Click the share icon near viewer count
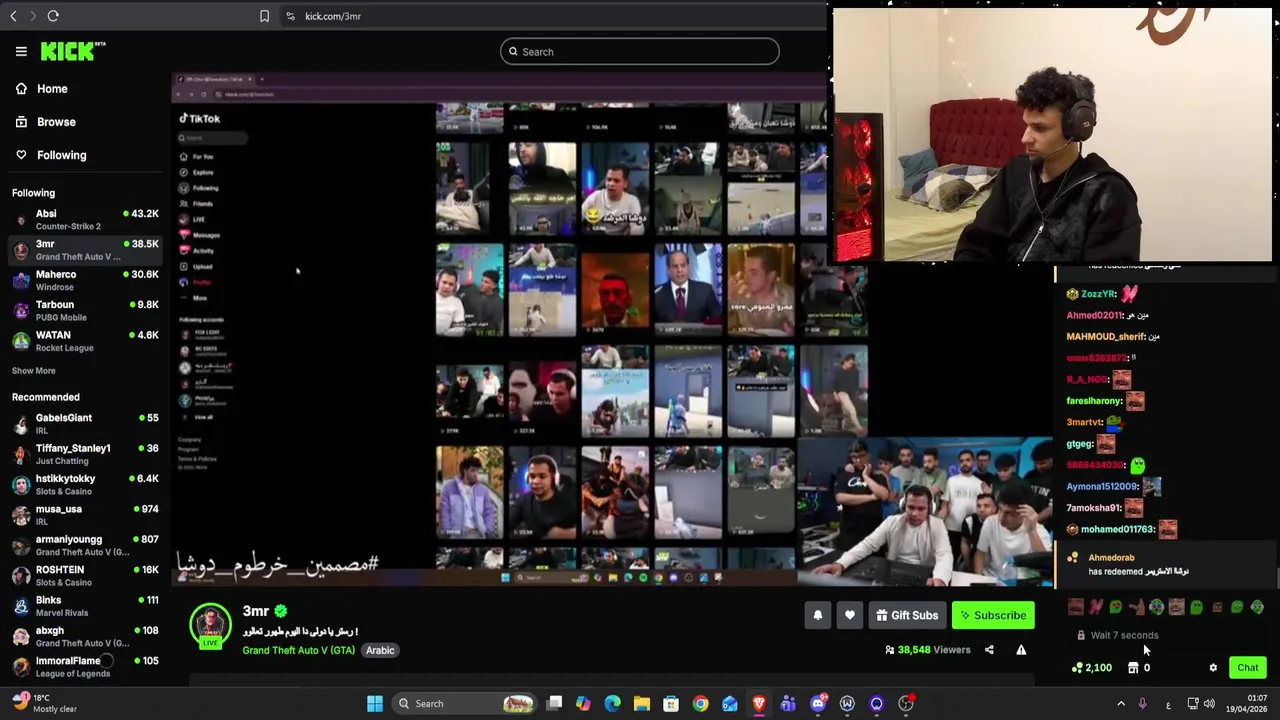The width and height of the screenshot is (1280, 720). click(x=989, y=650)
